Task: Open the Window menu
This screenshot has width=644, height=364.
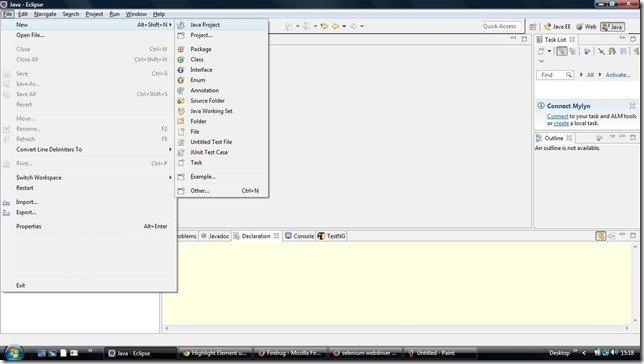Action: point(136,14)
